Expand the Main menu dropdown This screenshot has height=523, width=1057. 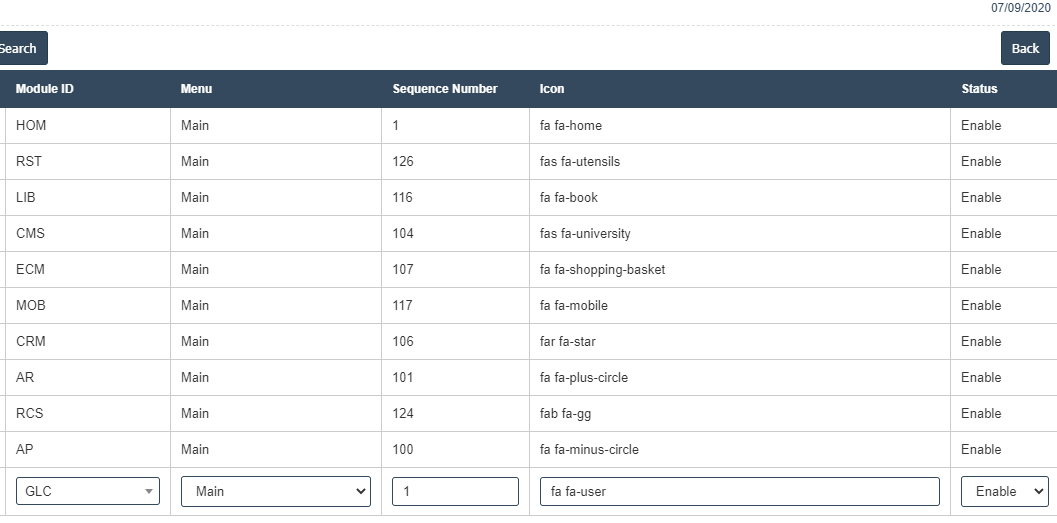click(275, 491)
